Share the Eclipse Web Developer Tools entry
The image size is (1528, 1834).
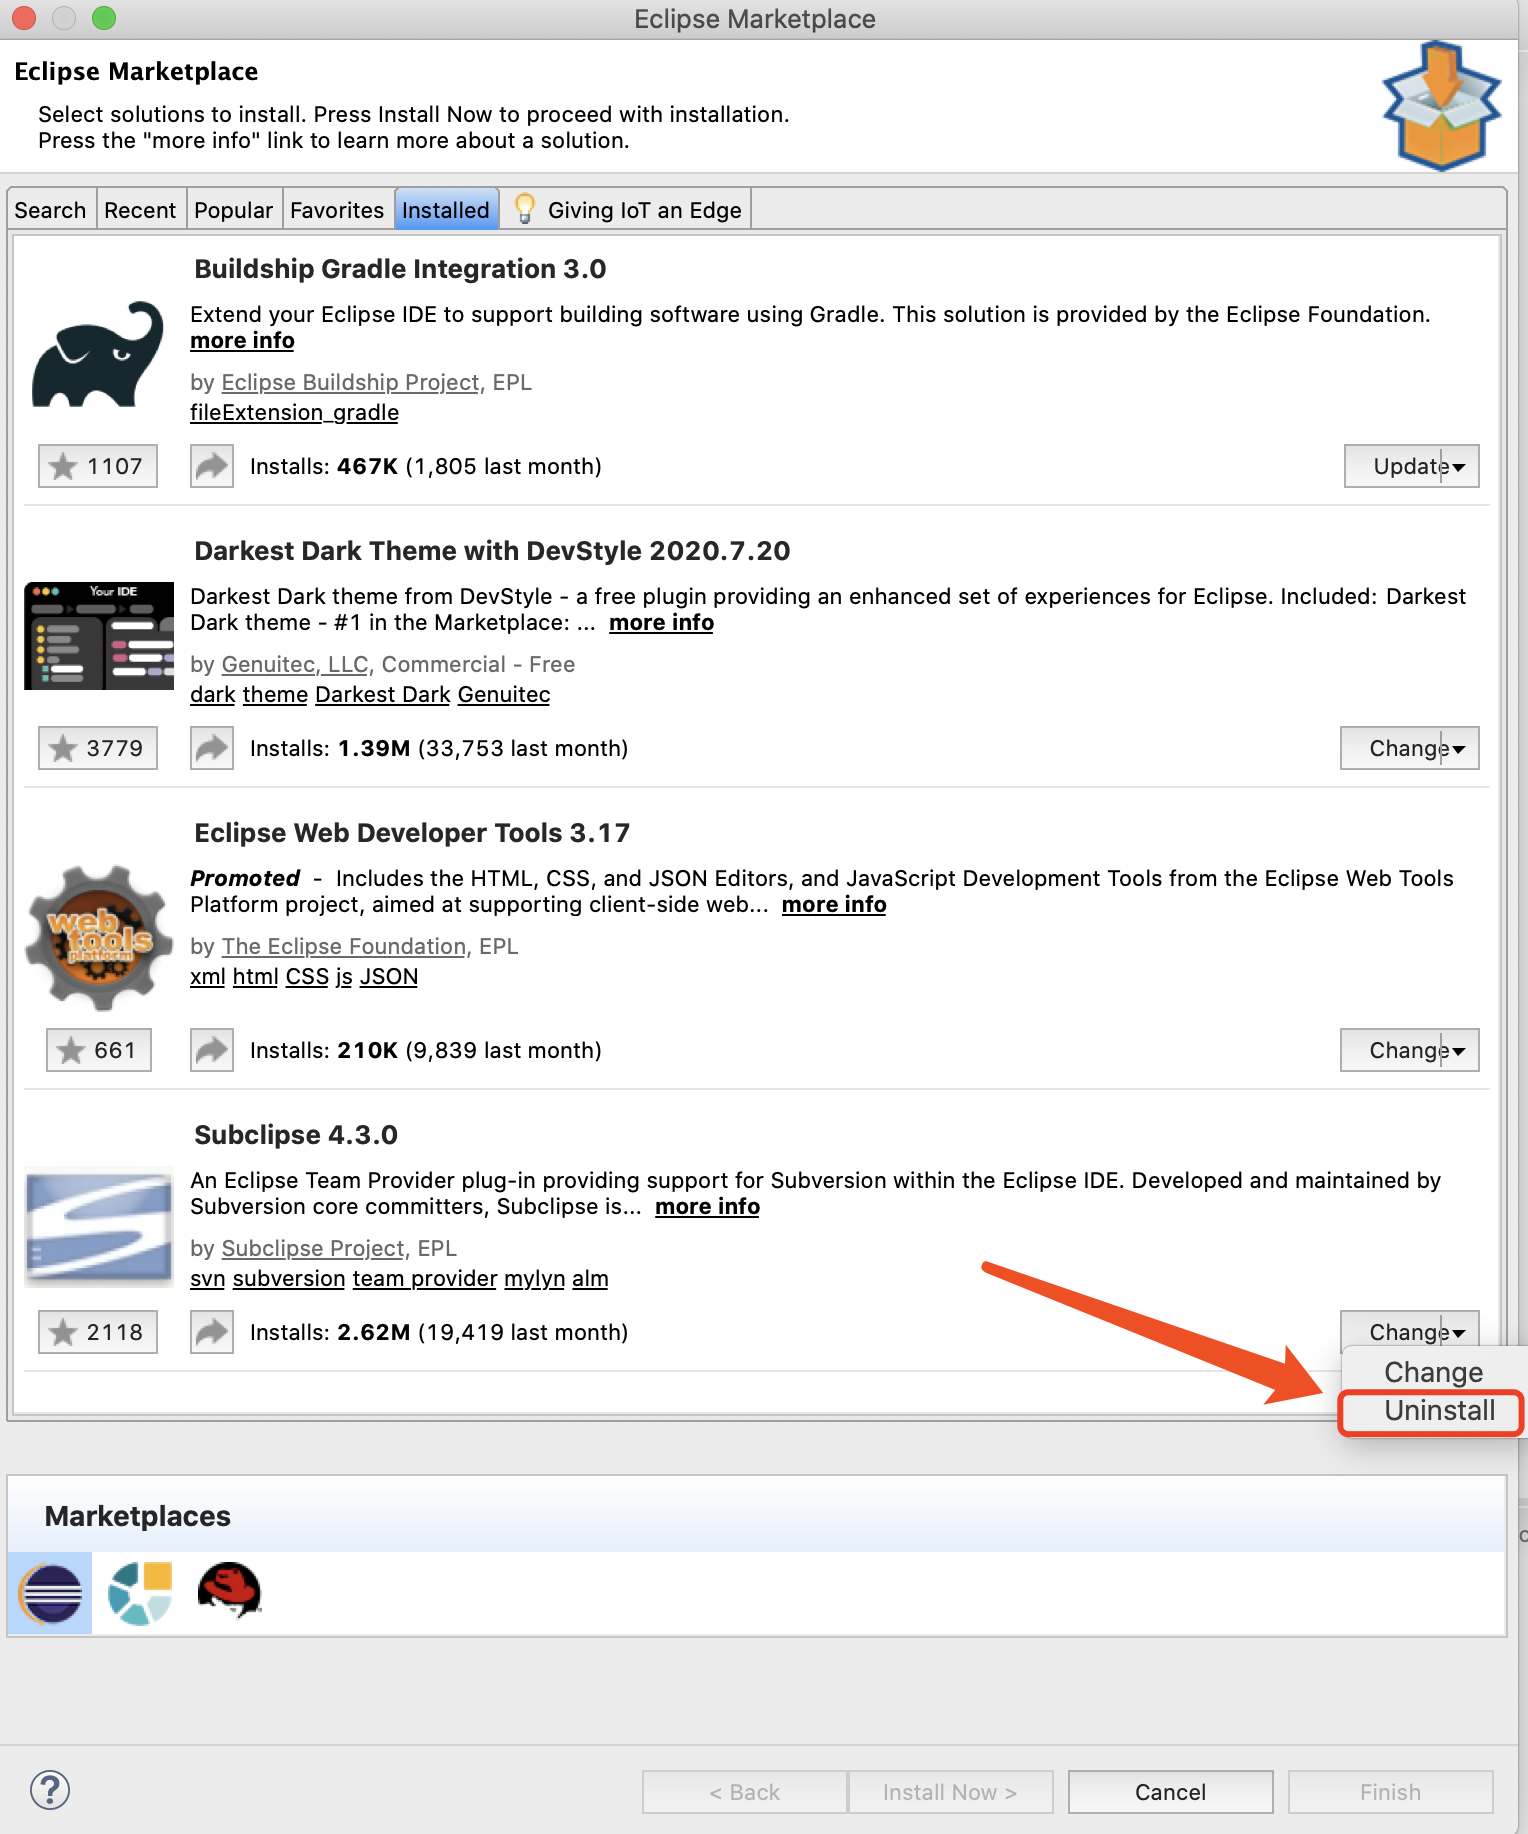click(x=212, y=1050)
